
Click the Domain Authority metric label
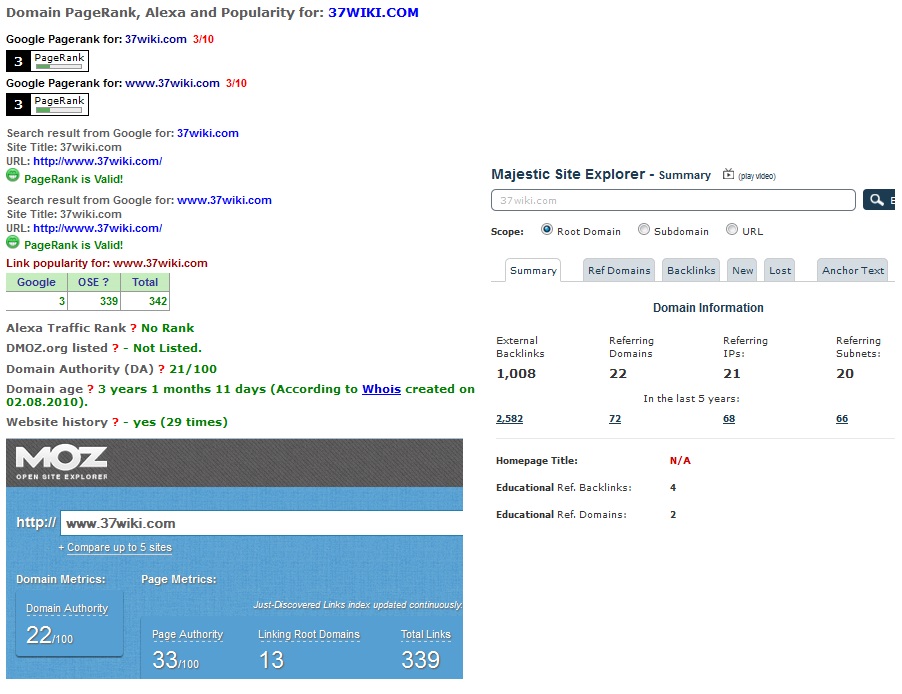67,608
